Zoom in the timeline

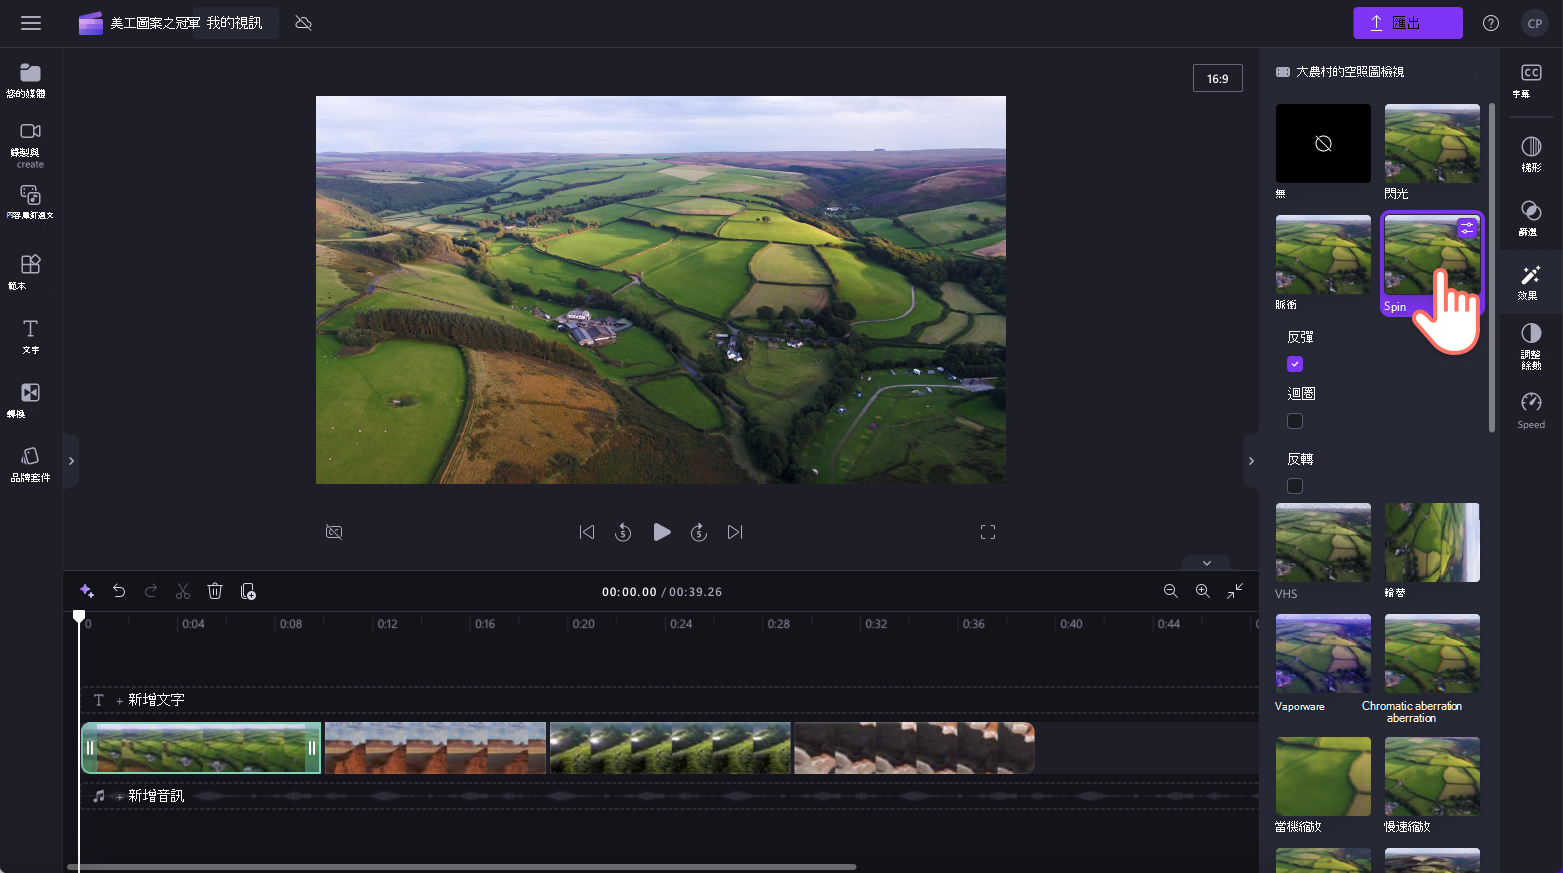coord(1202,591)
